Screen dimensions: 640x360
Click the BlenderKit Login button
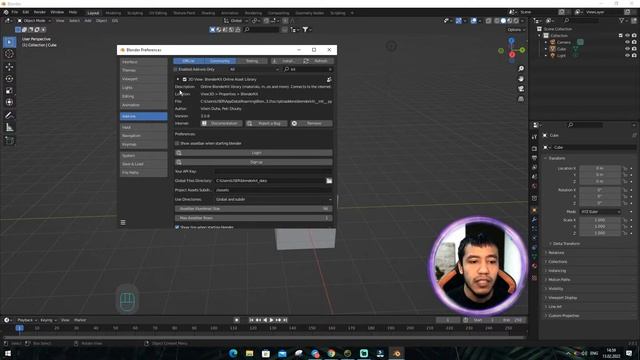[x=253, y=153]
